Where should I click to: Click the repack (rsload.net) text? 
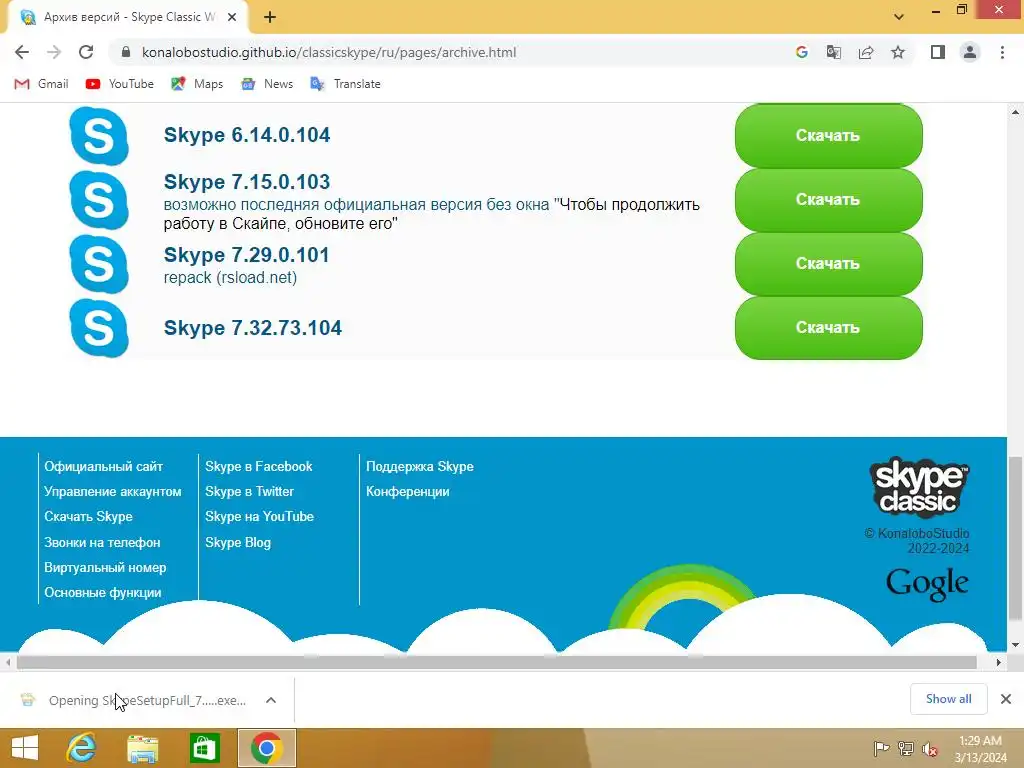(x=230, y=278)
